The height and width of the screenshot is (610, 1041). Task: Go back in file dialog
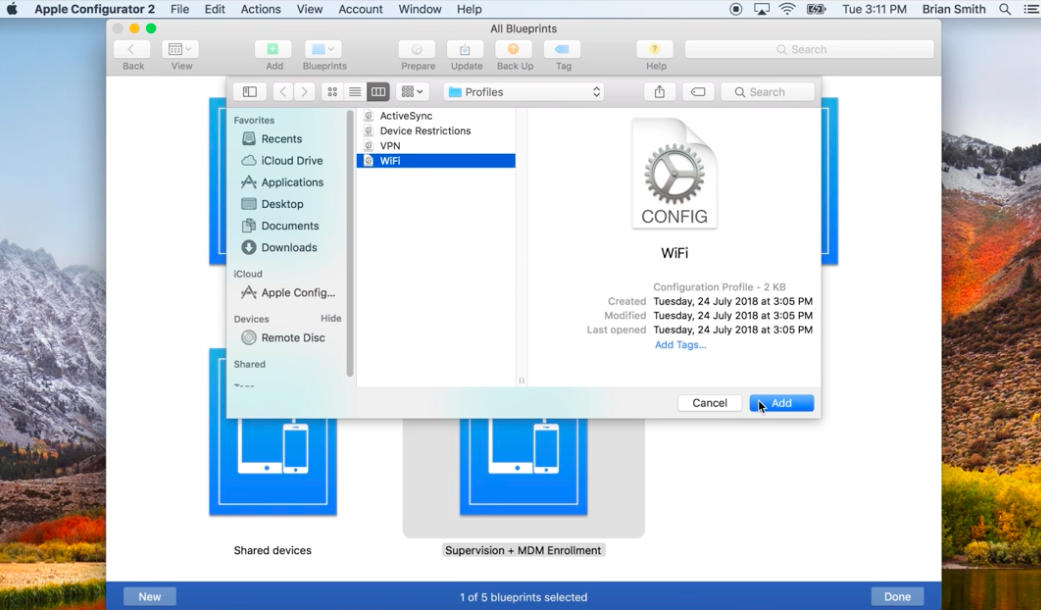(x=283, y=92)
